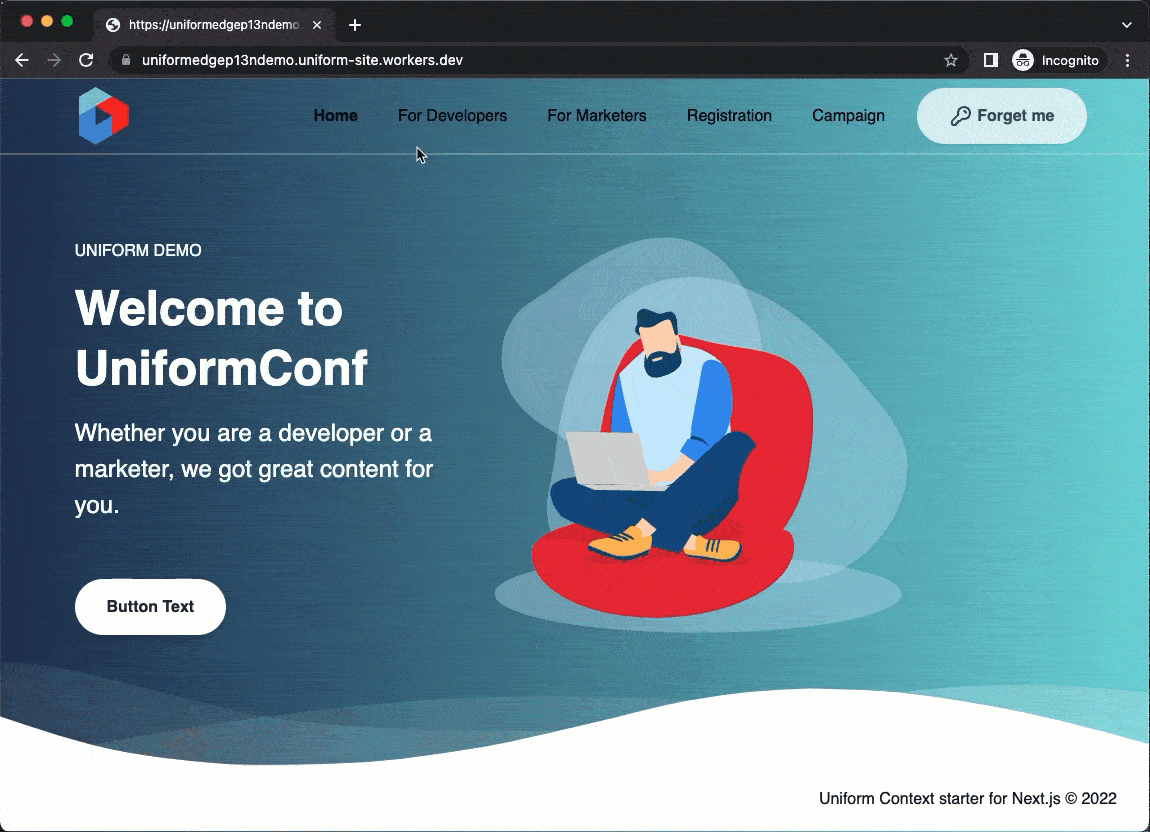Click the browser forward arrow
The width and height of the screenshot is (1150, 832).
(54, 60)
